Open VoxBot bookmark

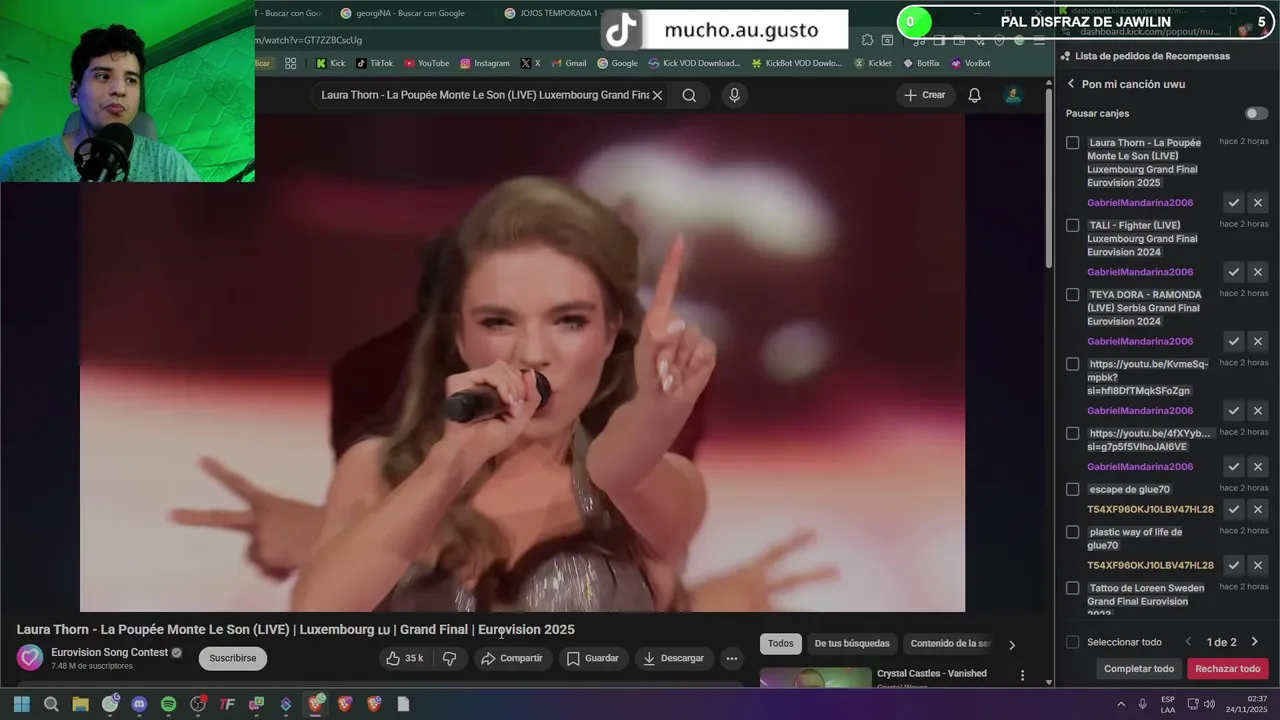point(970,63)
